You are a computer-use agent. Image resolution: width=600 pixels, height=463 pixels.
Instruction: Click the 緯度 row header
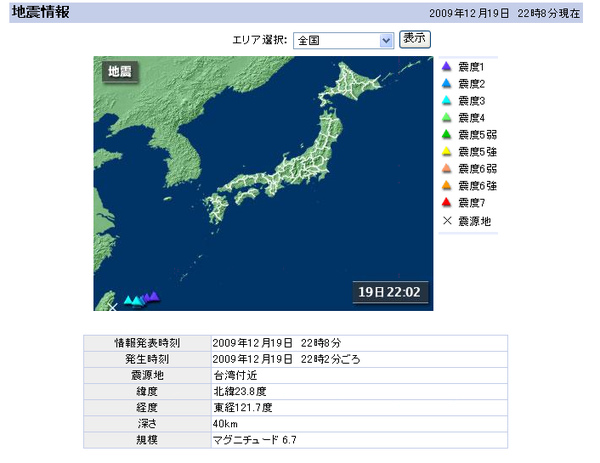147,391
